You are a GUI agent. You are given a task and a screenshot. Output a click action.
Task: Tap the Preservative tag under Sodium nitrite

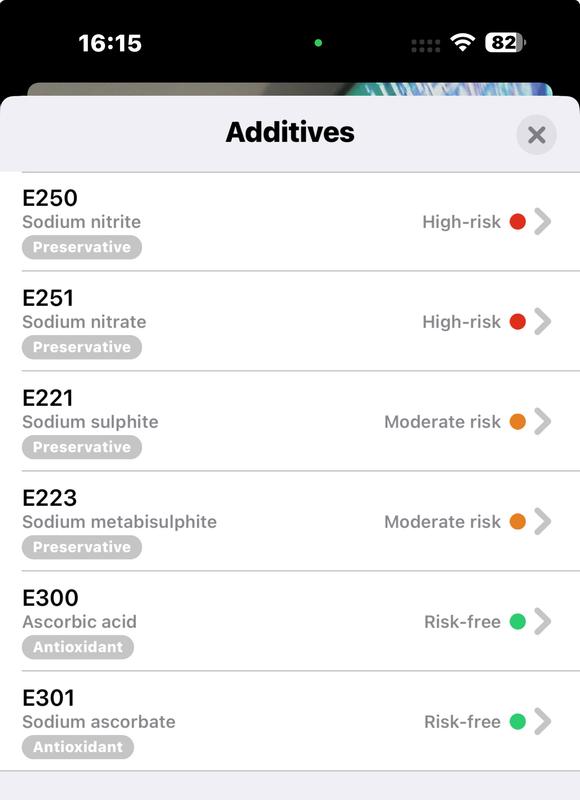coord(82,247)
